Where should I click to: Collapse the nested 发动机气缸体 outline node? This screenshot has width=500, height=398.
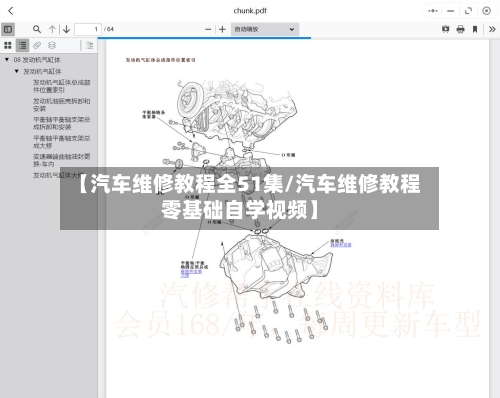click(17, 71)
